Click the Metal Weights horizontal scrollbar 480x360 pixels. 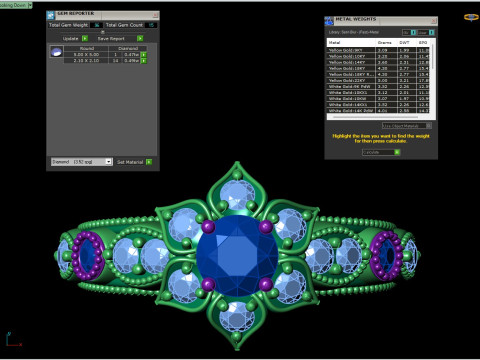[x=376, y=117]
